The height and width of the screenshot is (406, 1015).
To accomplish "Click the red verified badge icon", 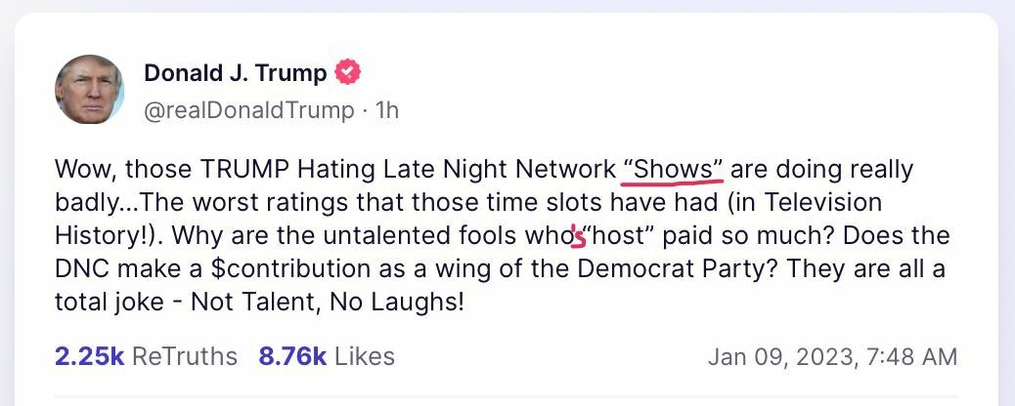I will point(347,73).
